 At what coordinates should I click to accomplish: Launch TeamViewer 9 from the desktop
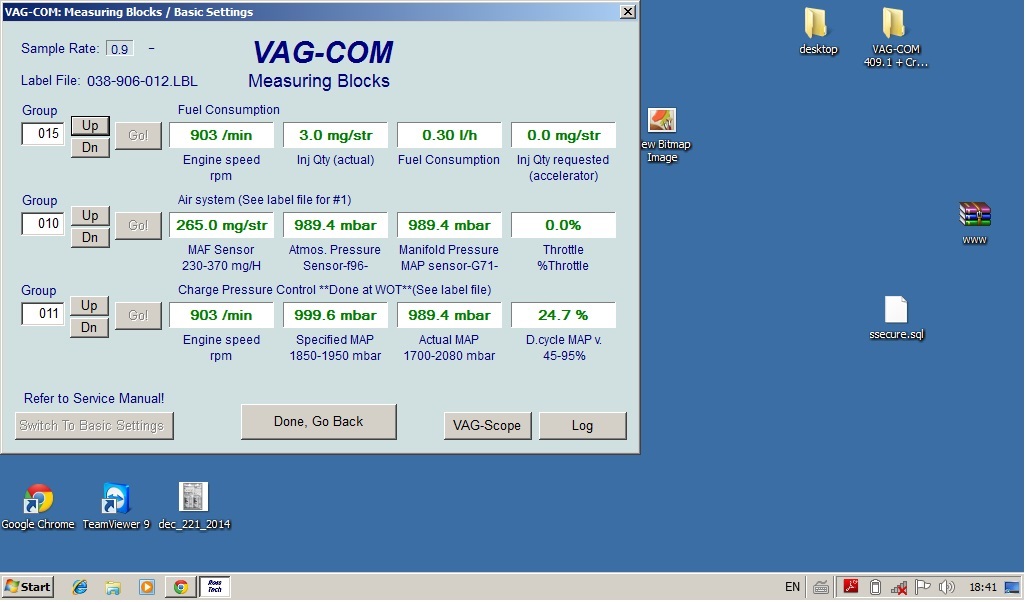pyautogui.click(x=115, y=499)
